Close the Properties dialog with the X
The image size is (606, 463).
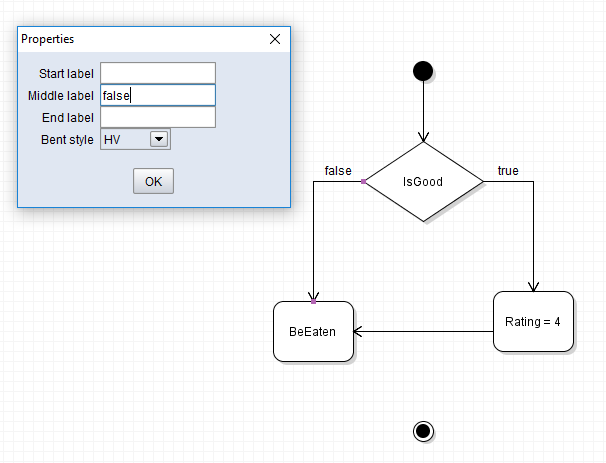click(x=275, y=39)
